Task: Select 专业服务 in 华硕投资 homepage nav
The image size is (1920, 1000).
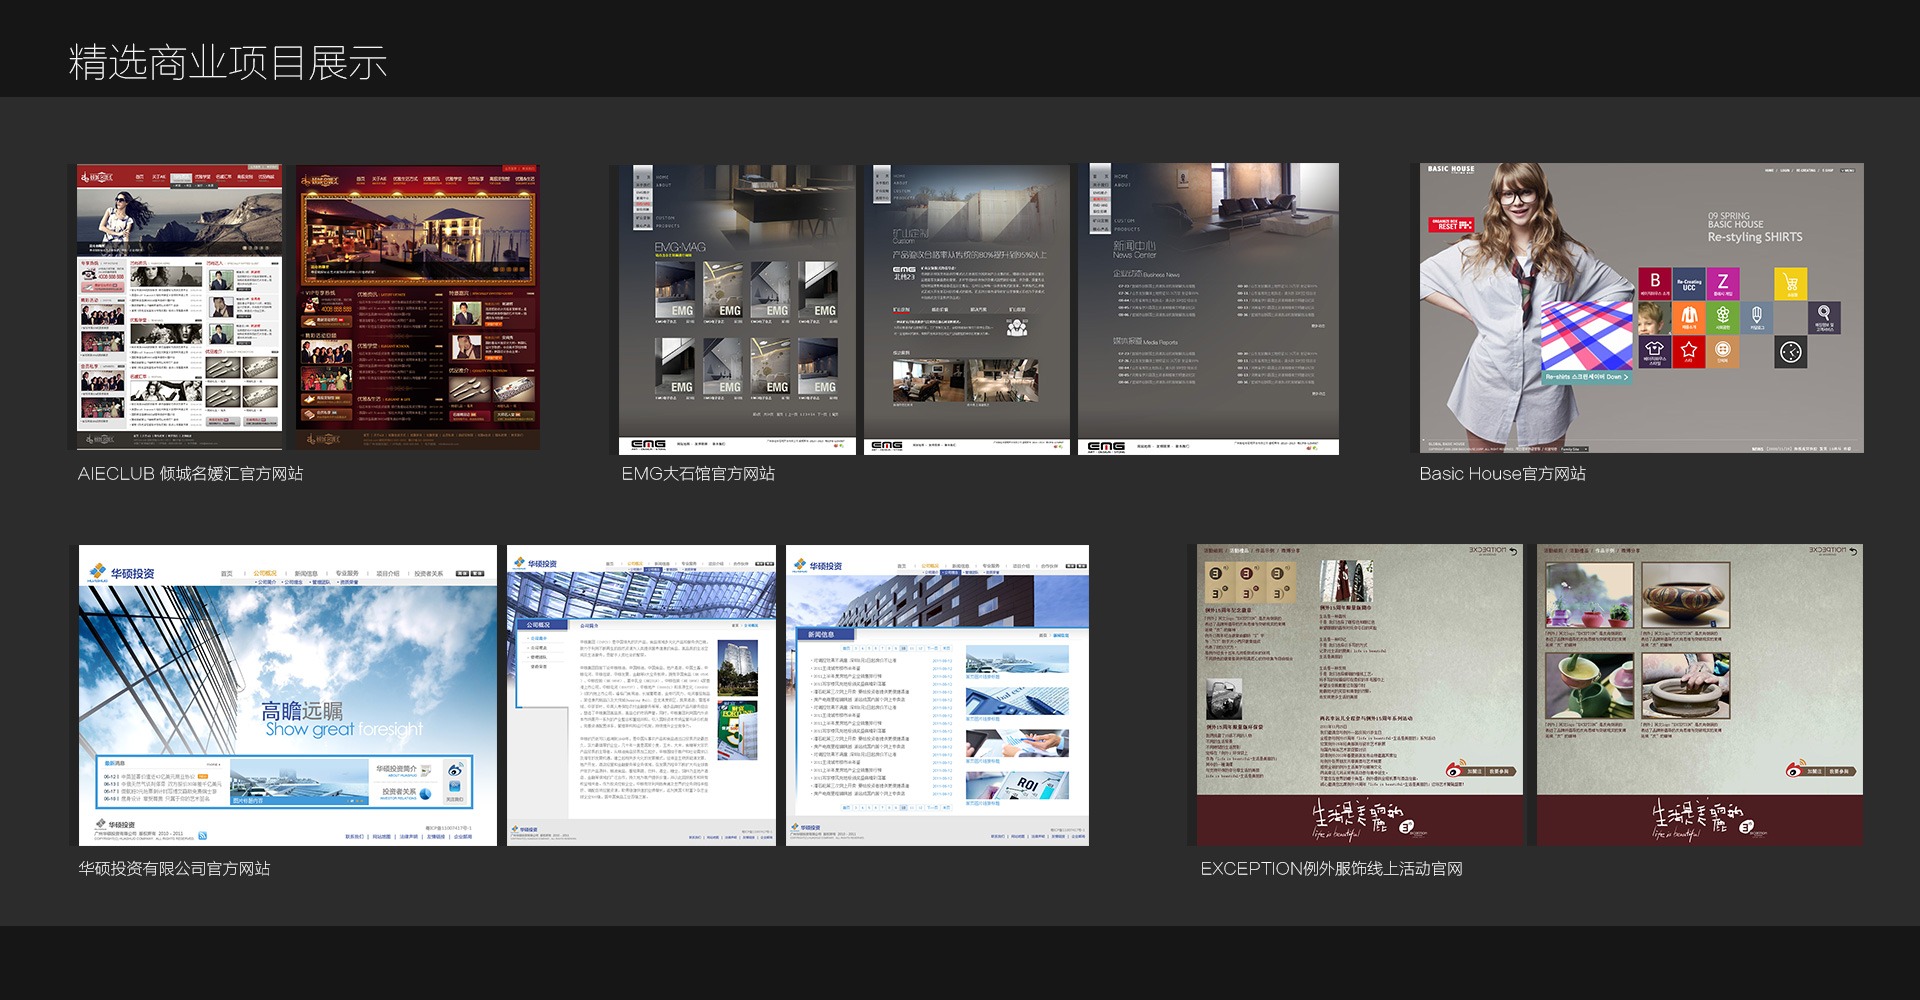Action: tap(347, 574)
